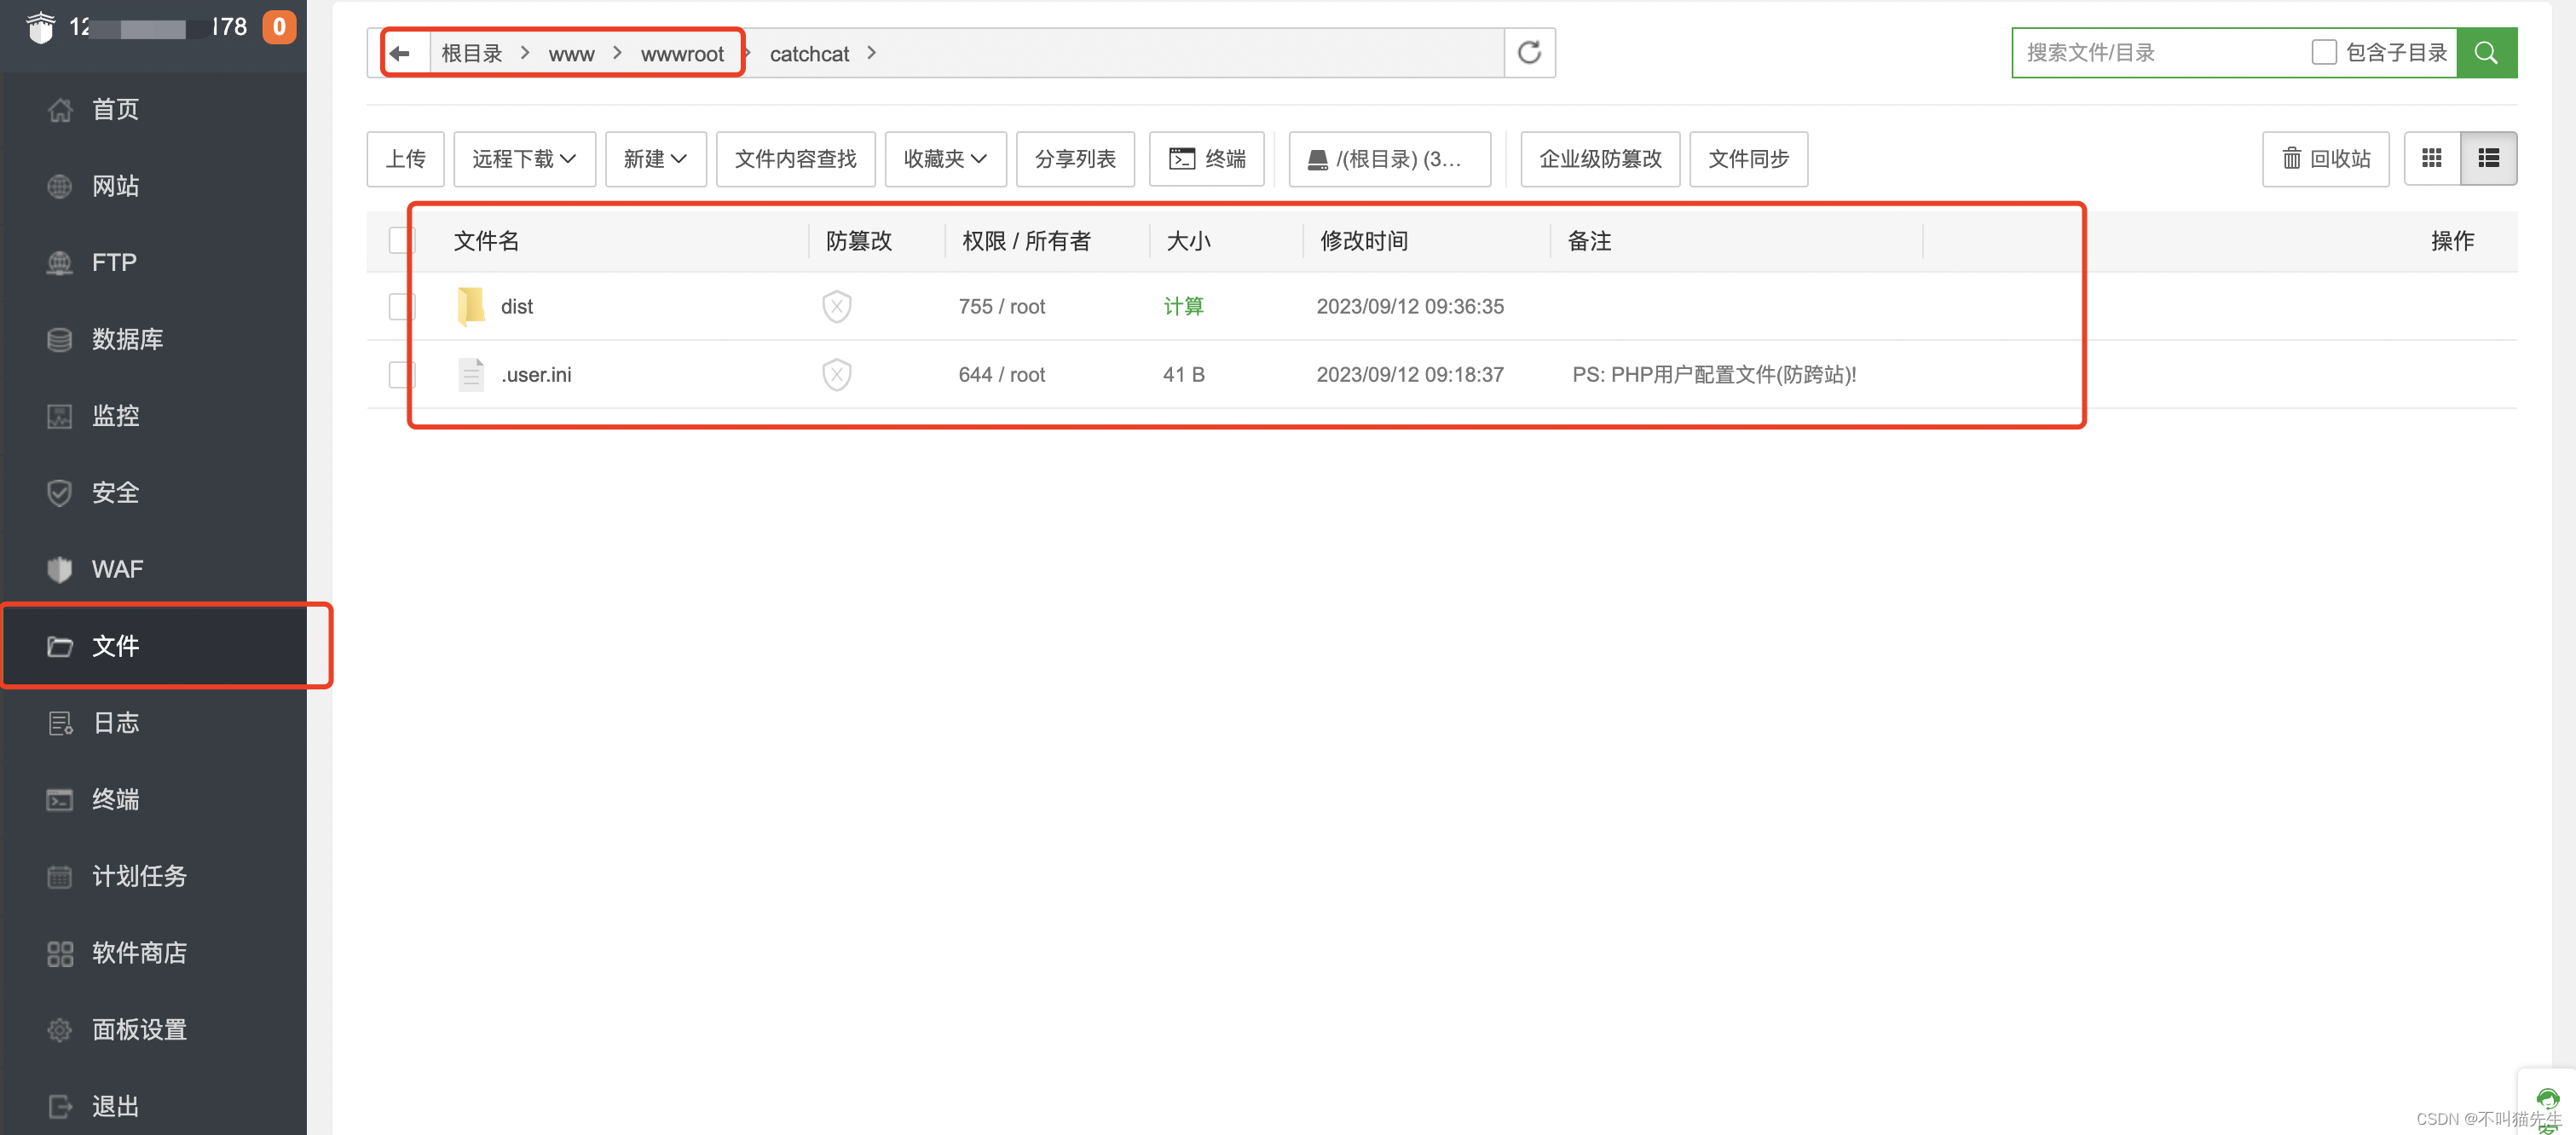This screenshot has height=1135, width=2576.
Task: Run the file search magnifier button
Action: [2486, 53]
